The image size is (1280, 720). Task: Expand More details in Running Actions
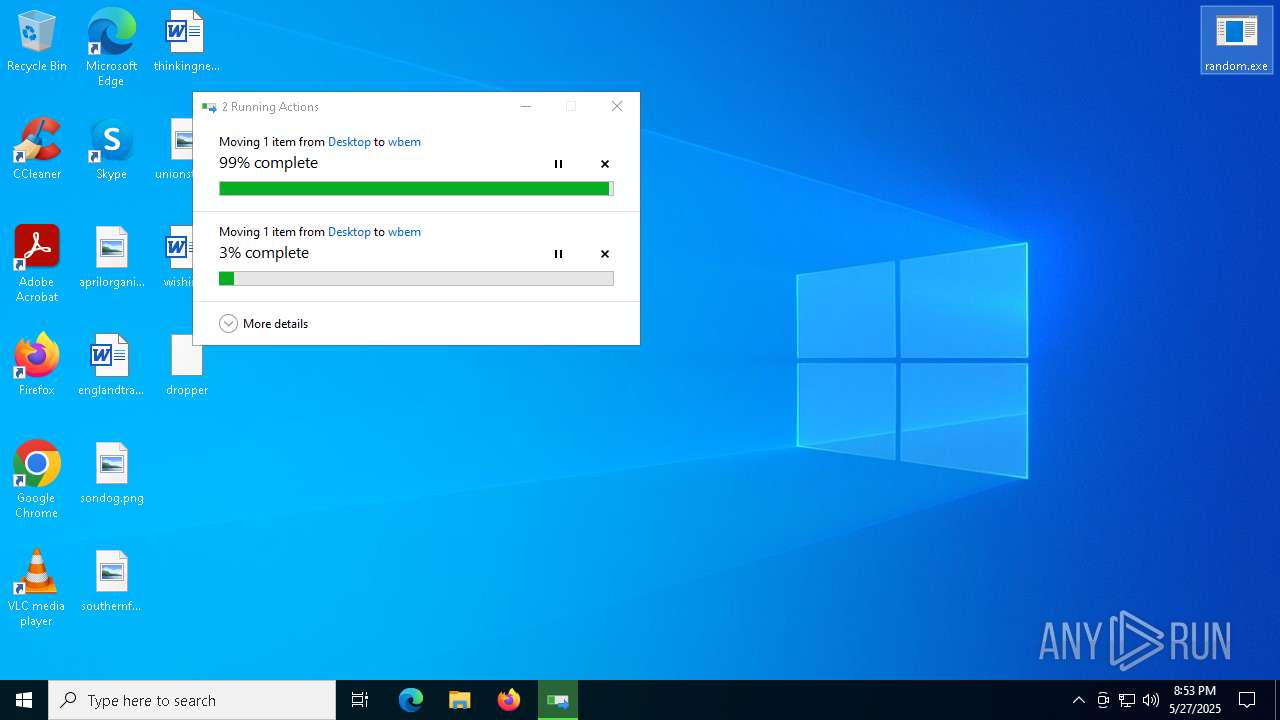pos(264,324)
